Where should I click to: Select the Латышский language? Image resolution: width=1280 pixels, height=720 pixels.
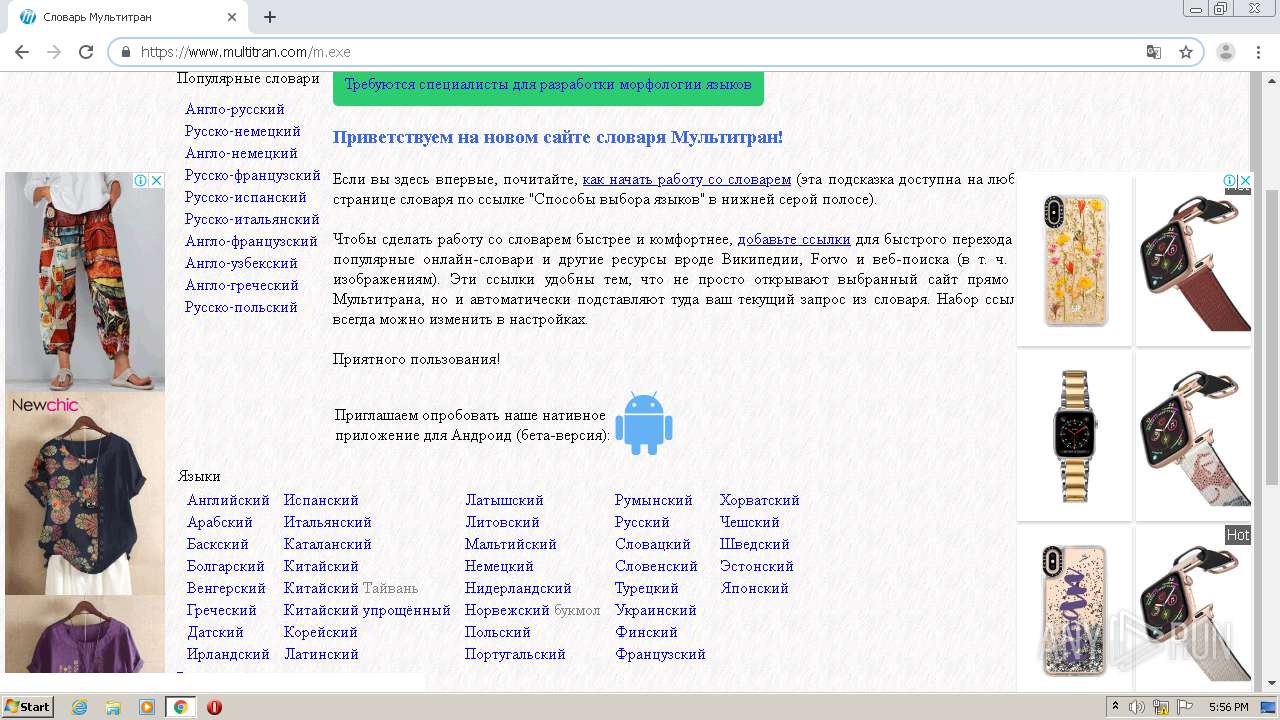504,500
